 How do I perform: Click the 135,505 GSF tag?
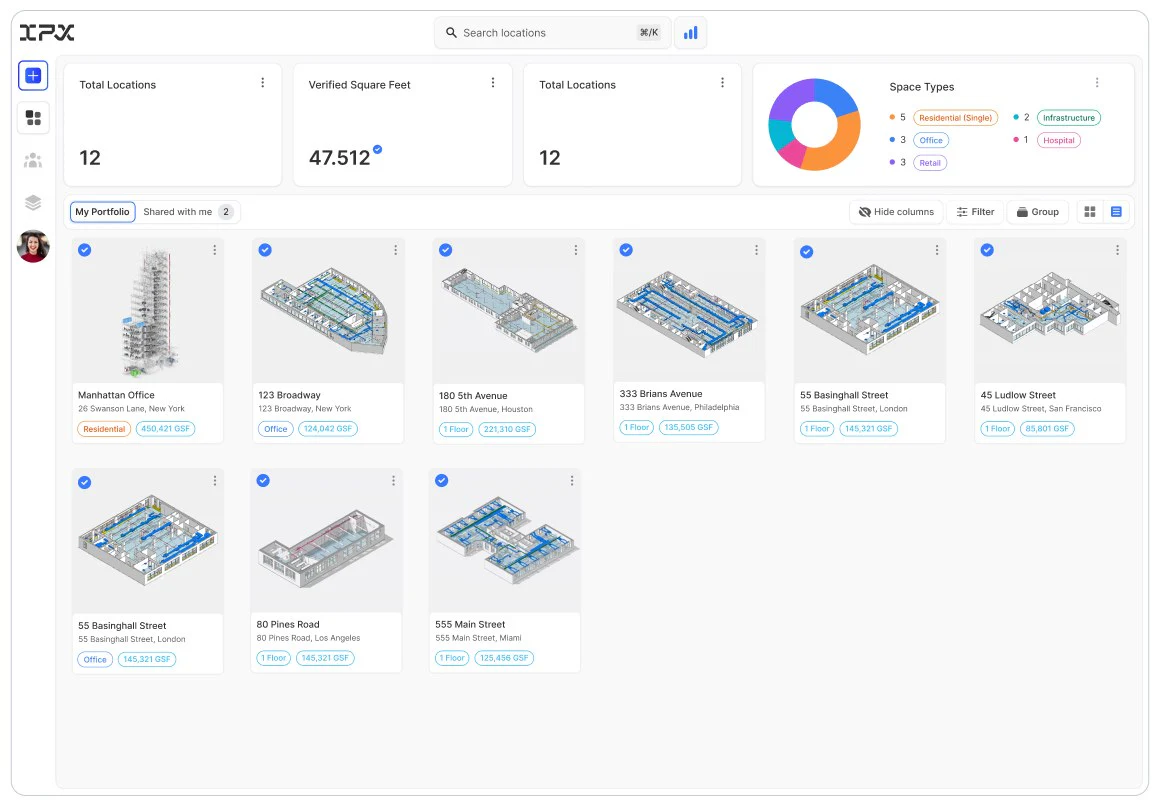click(688, 427)
